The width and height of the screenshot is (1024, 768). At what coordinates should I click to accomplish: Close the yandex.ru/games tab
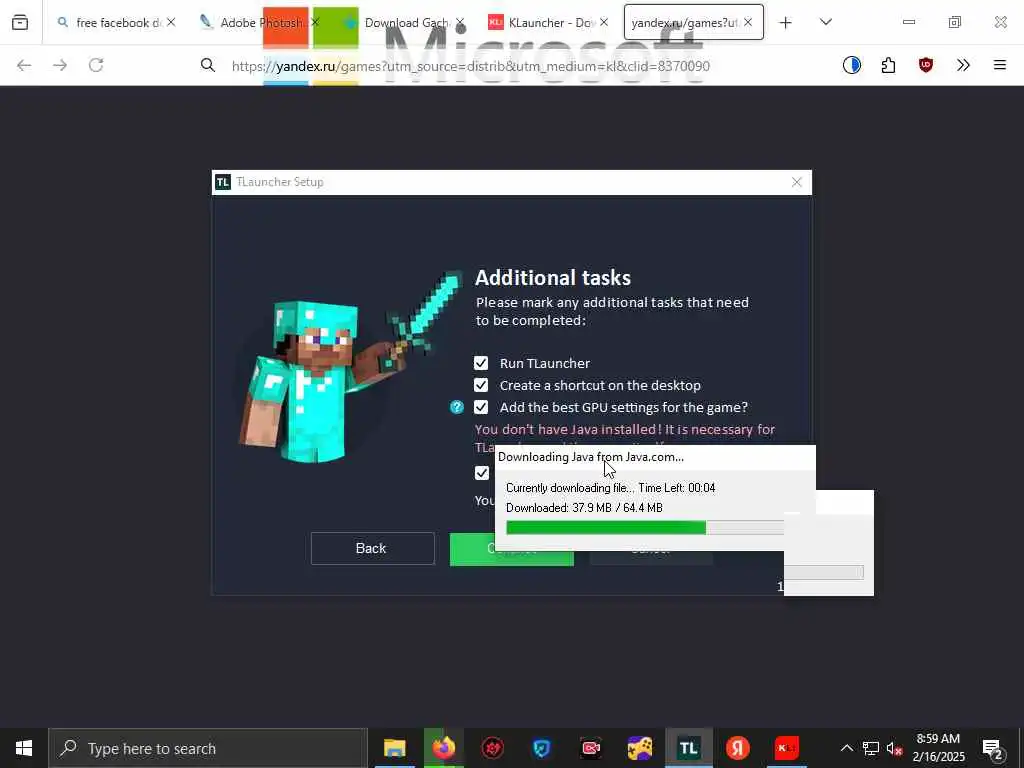tap(748, 22)
